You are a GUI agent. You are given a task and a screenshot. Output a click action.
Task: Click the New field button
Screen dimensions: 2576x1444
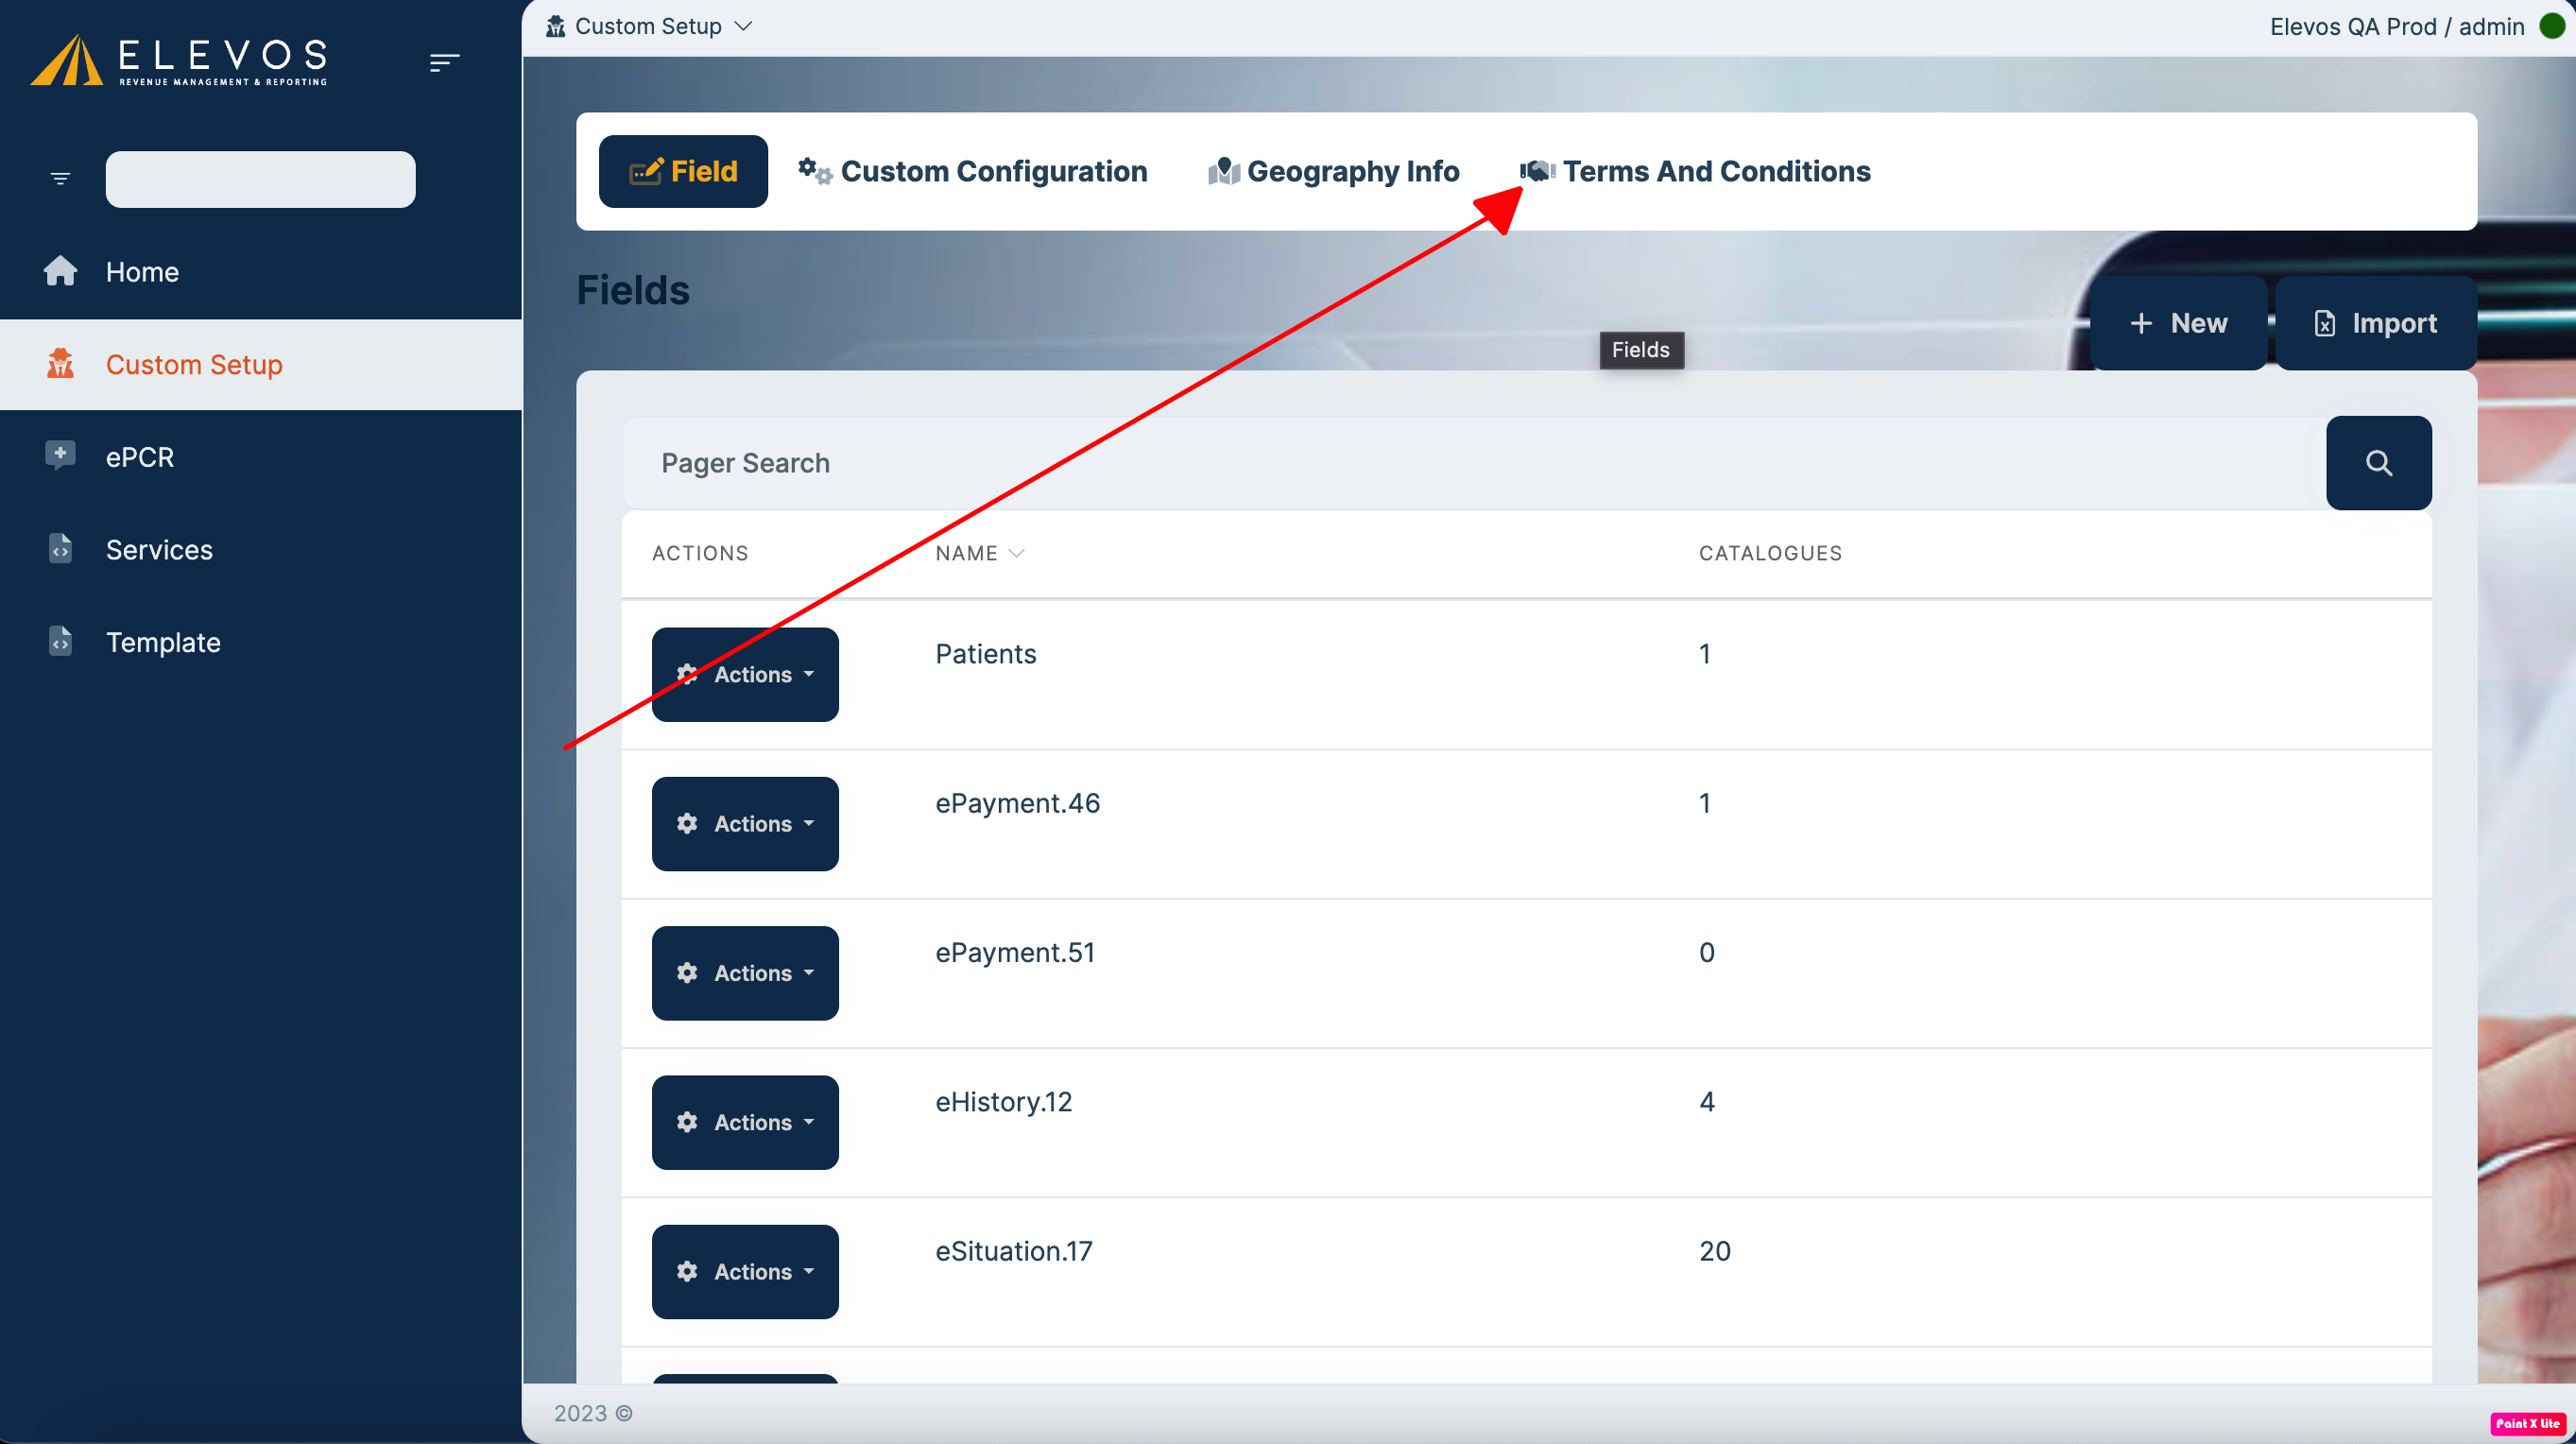pos(2178,323)
